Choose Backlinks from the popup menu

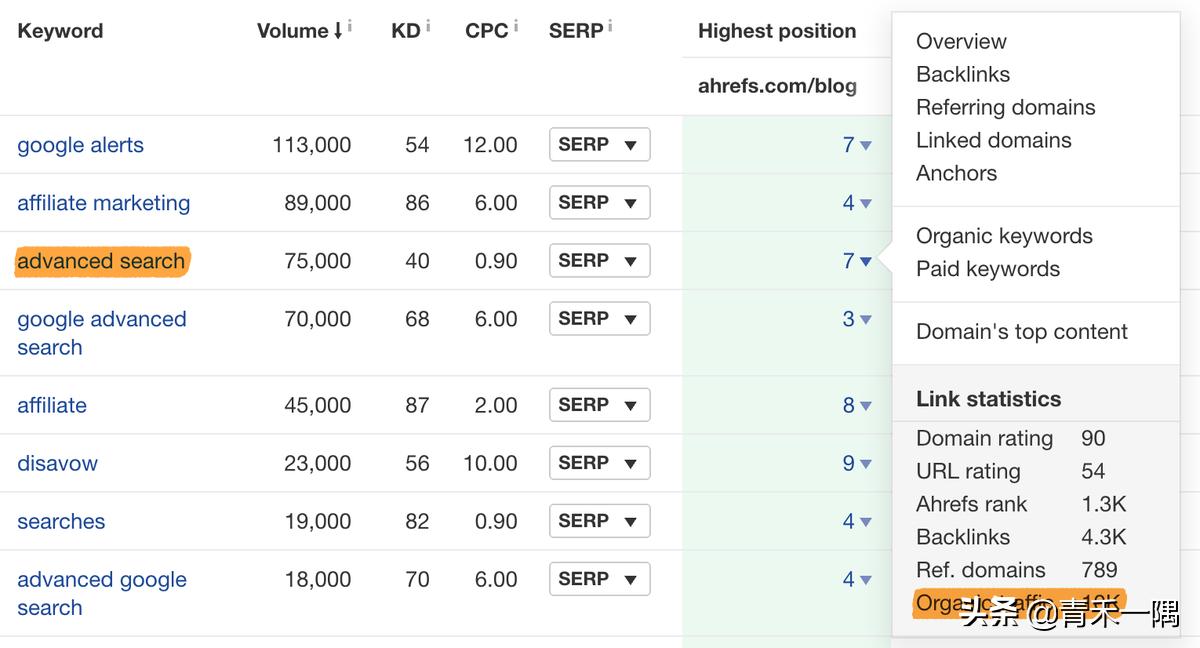963,74
